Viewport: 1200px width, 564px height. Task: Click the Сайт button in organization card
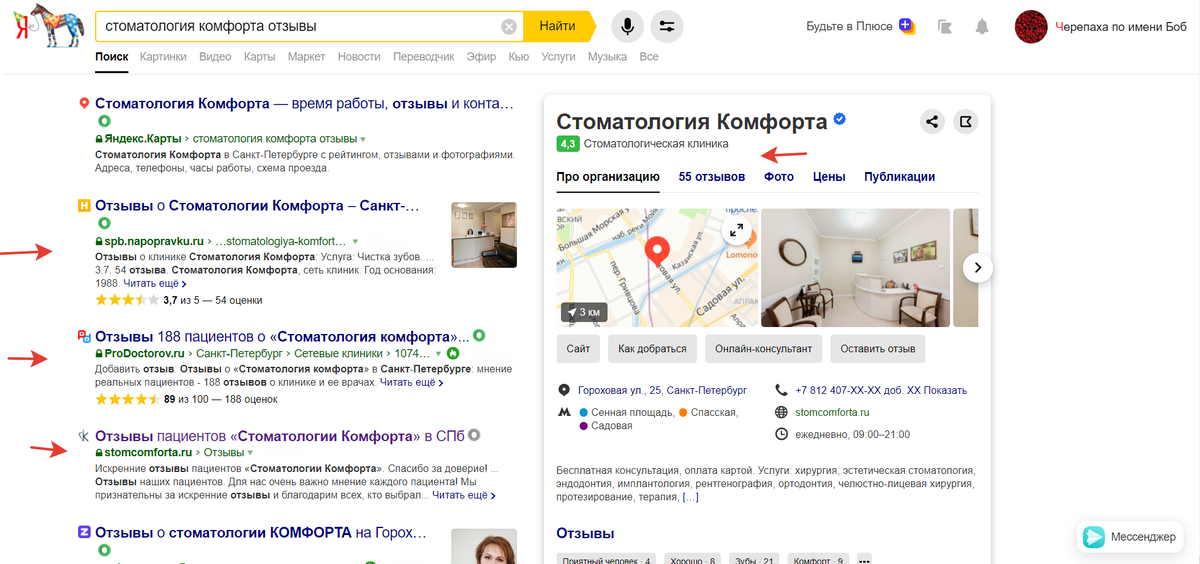(578, 349)
